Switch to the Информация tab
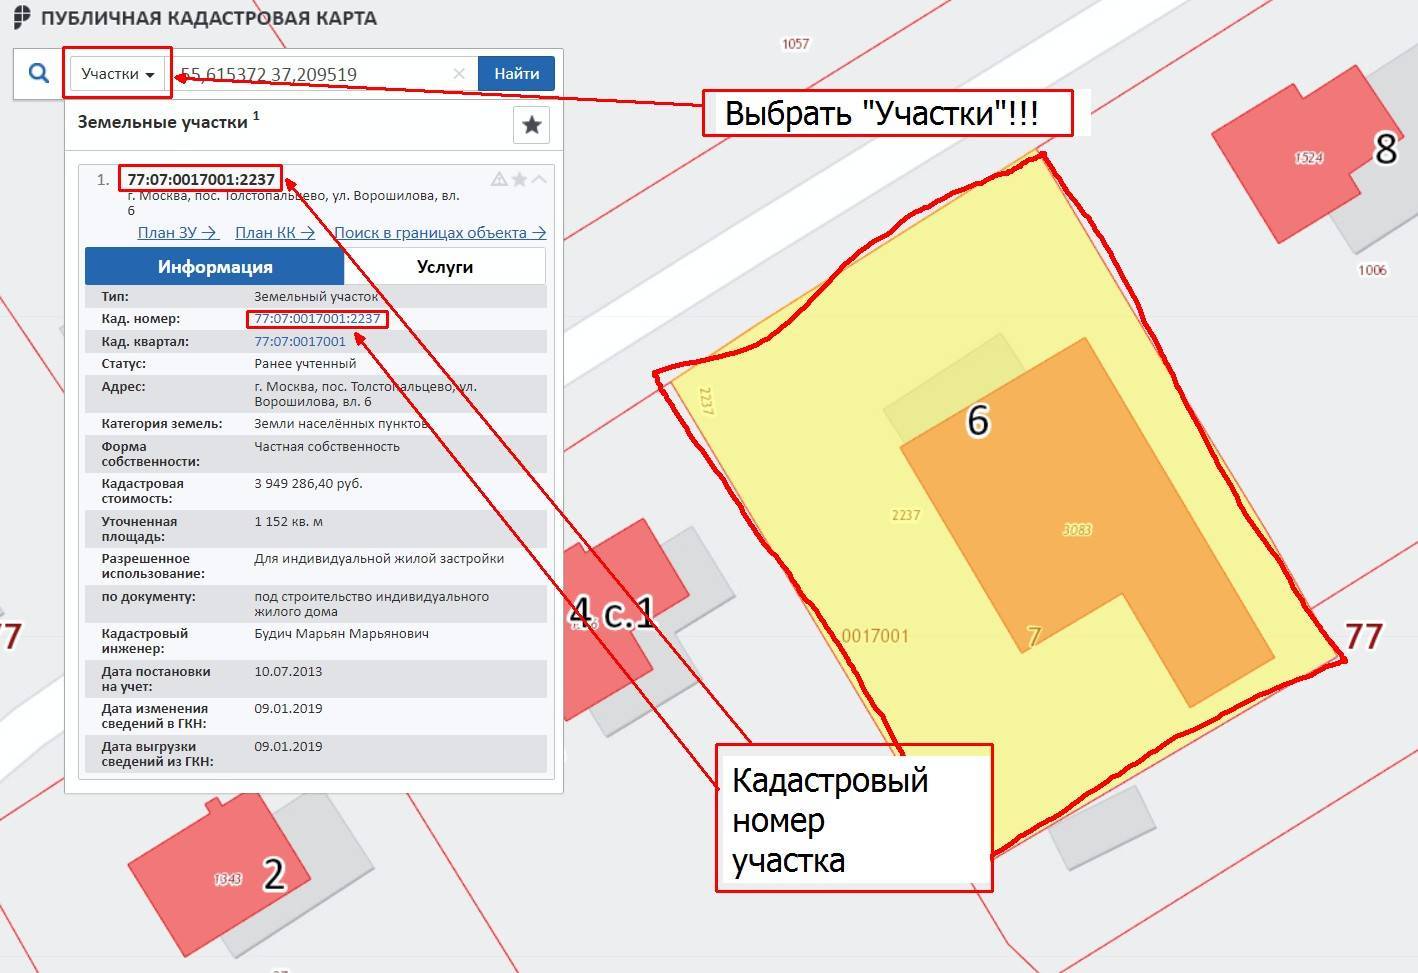This screenshot has height=973, width=1418. 215,267
